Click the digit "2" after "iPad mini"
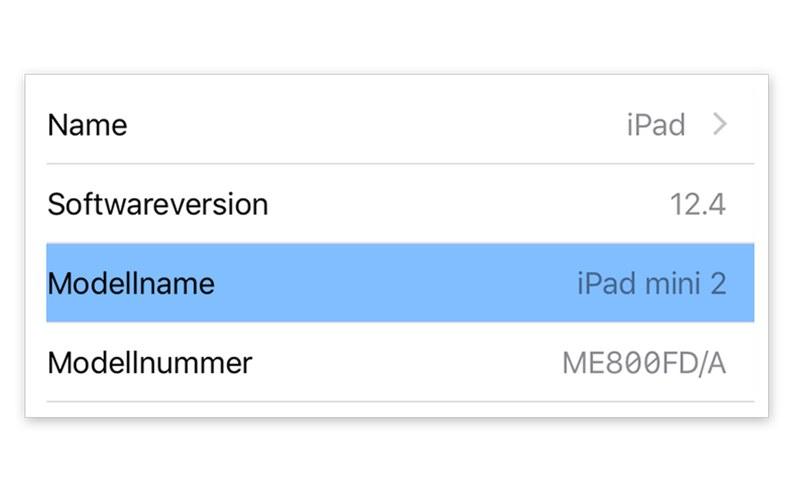The width and height of the screenshot is (796, 497). pos(717,284)
